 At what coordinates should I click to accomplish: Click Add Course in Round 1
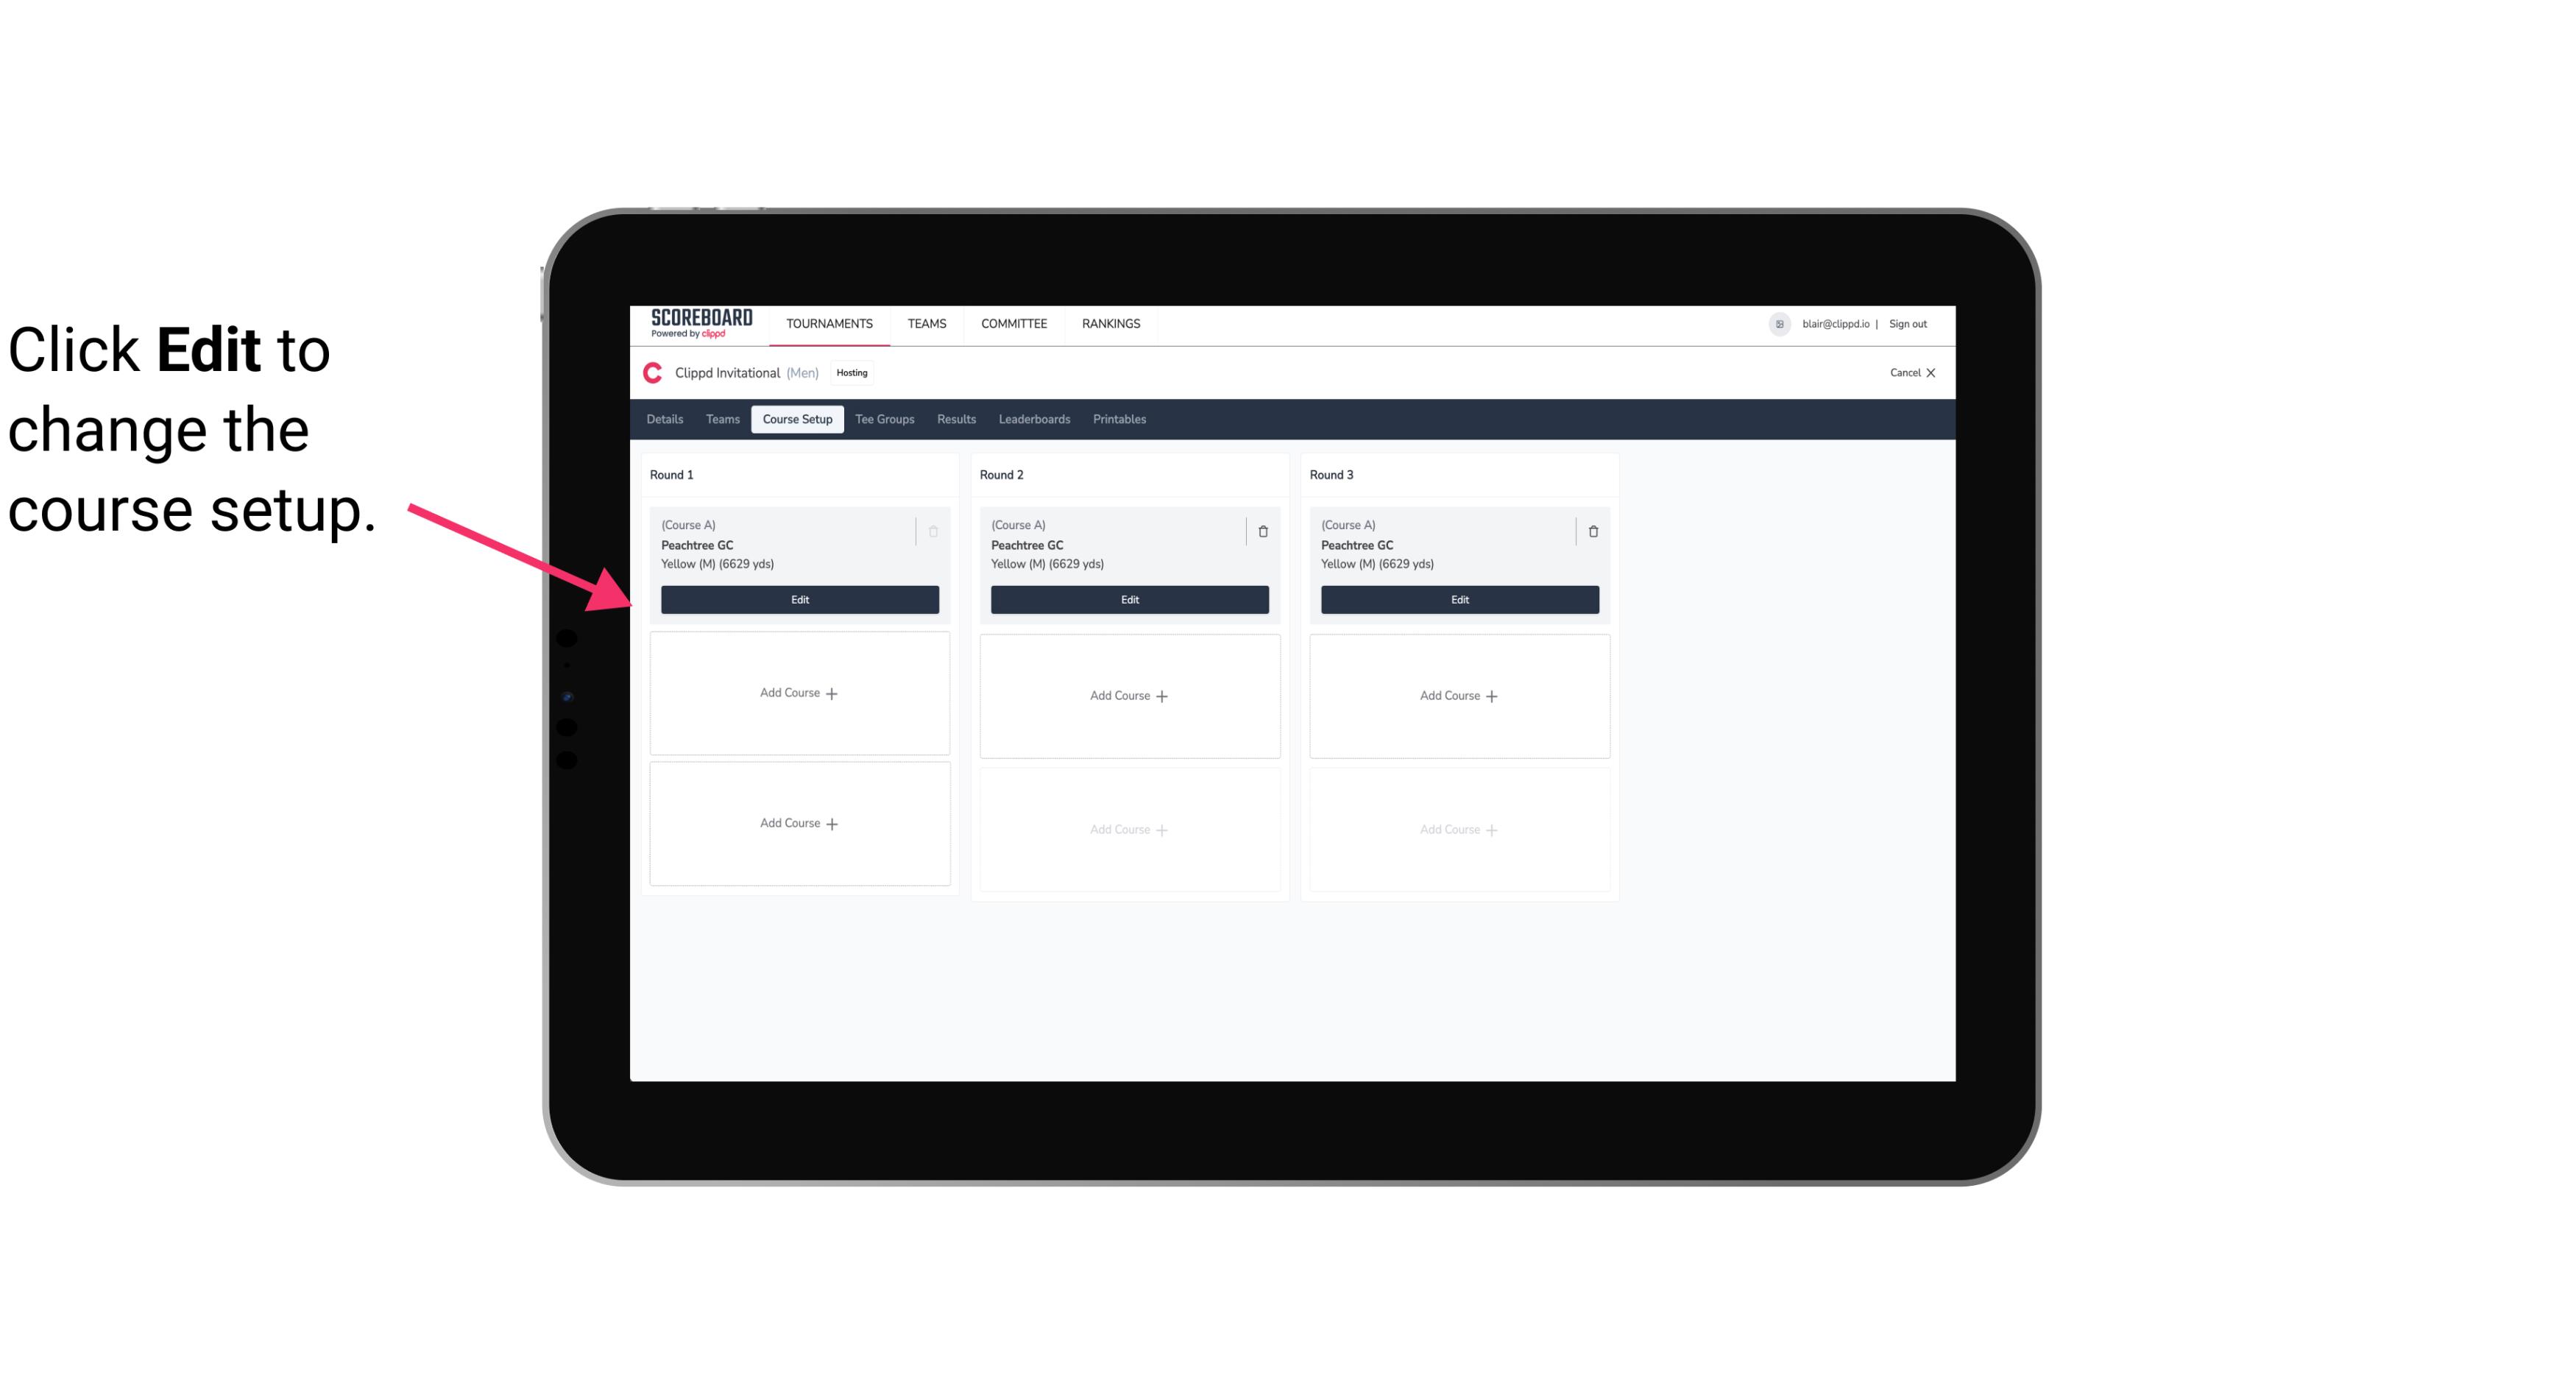point(799,693)
